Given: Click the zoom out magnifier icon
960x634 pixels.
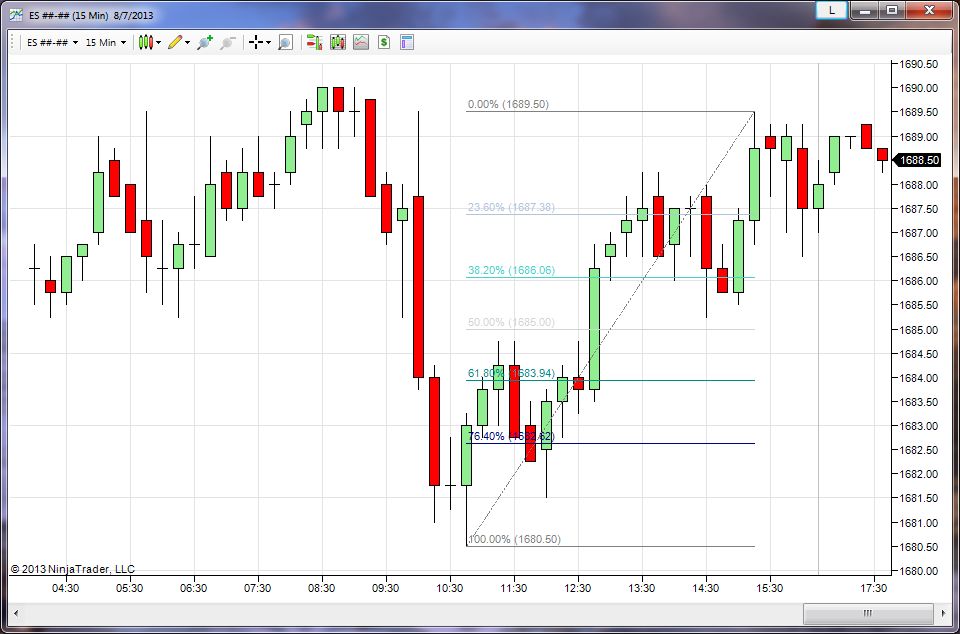Looking at the screenshot, I should tap(228, 42).
